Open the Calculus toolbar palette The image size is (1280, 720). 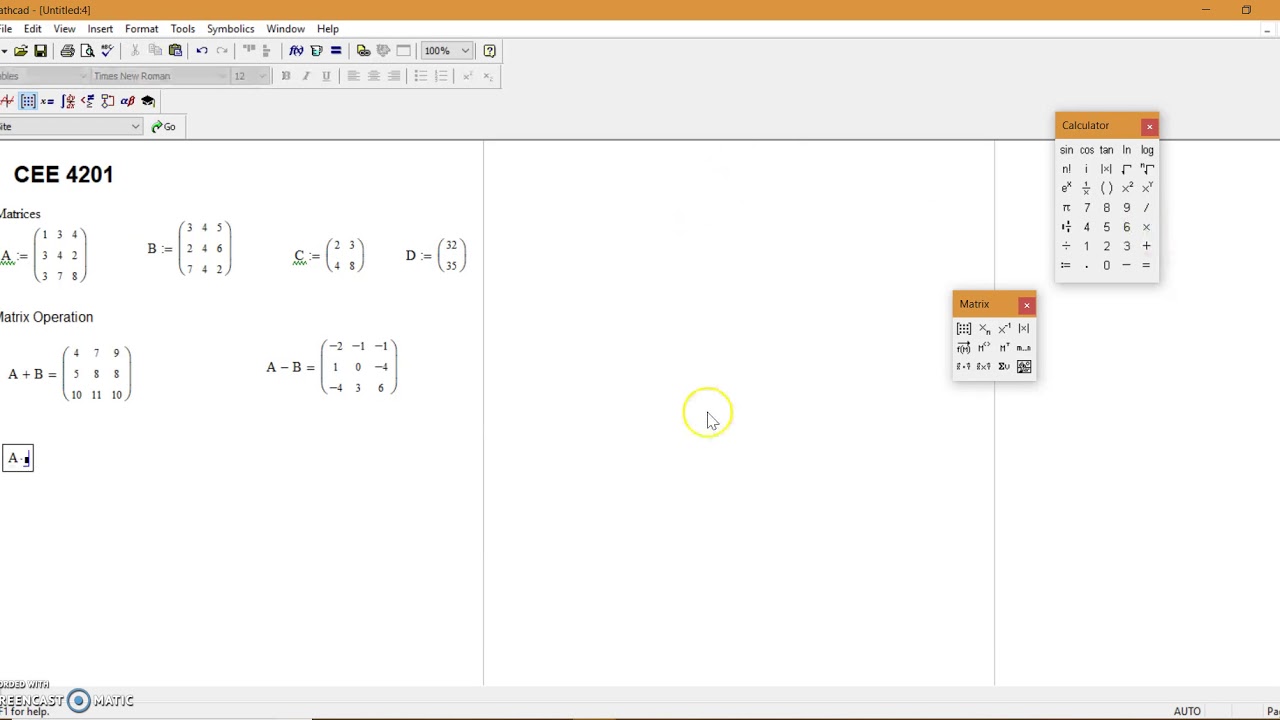pyautogui.click(x=68, y=101)
